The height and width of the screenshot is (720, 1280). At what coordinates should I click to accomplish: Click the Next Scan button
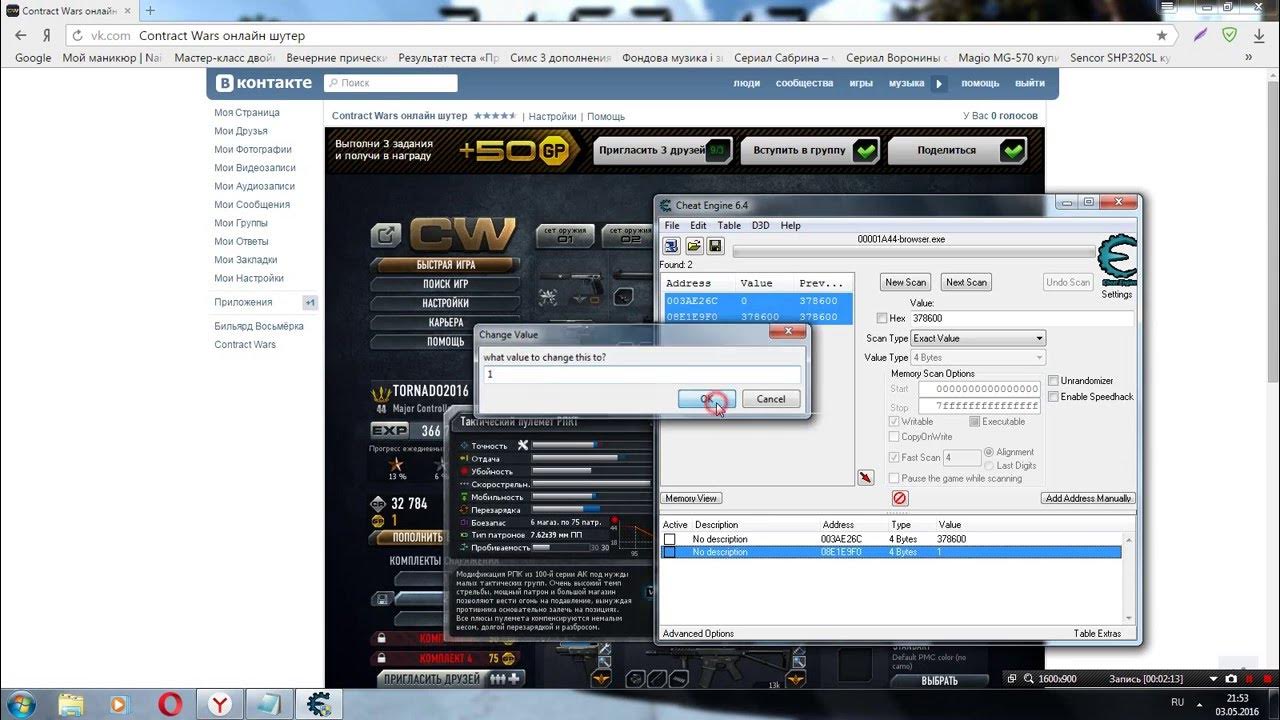point(966,282)
